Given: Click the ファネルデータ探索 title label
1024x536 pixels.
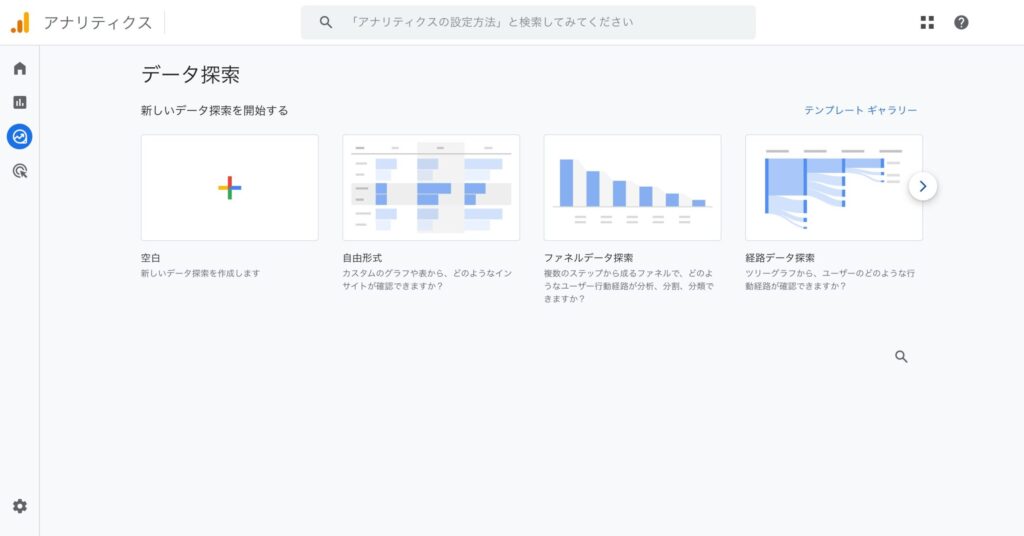Looking at the screenshot, I should 588,258.
